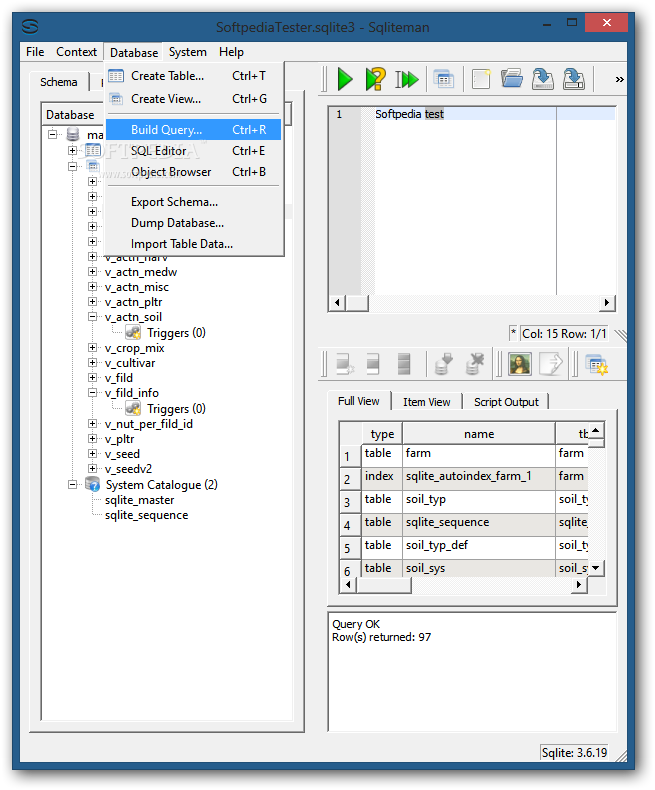The height and width of the screenshot is (790, 655).
Task: Export data with page arrow icon
Action: click(x=551, y=364)
